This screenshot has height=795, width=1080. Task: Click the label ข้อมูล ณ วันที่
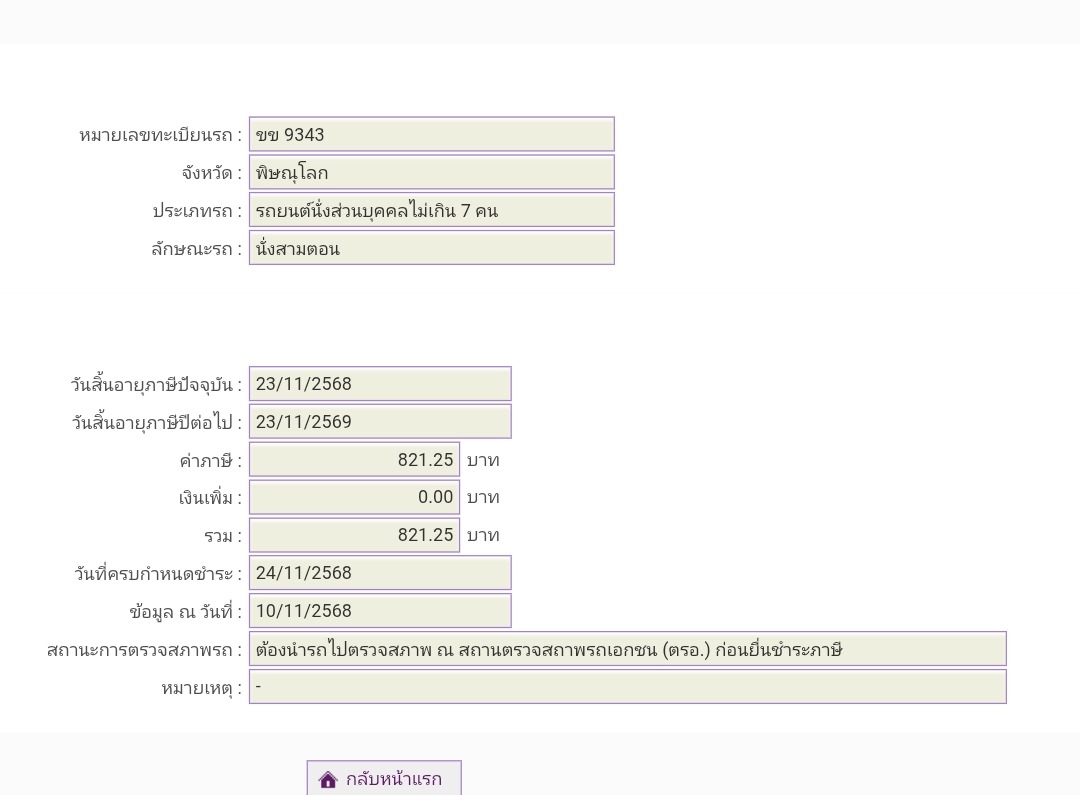185,612
